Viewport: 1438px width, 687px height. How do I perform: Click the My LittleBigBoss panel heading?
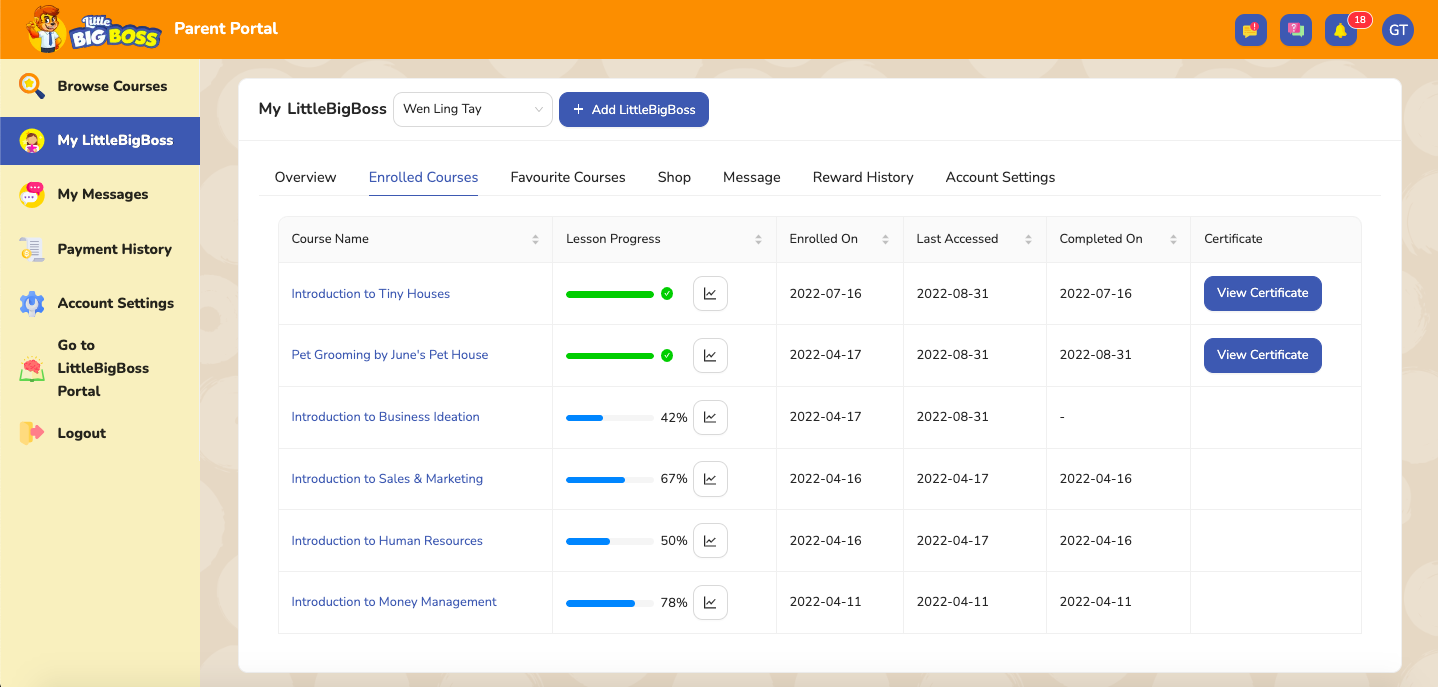click(x=322, y=109)
